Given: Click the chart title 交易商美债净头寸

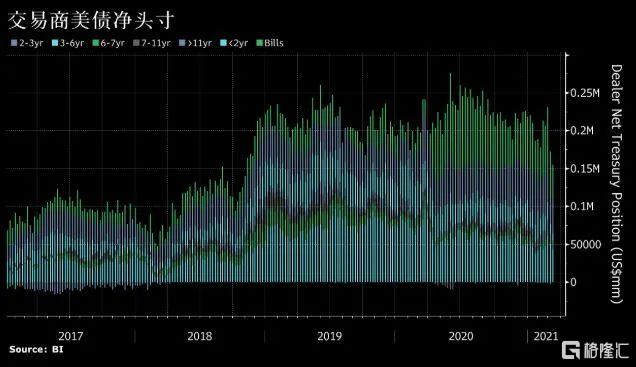Looking at the screenshot, I should coord(91,20).
